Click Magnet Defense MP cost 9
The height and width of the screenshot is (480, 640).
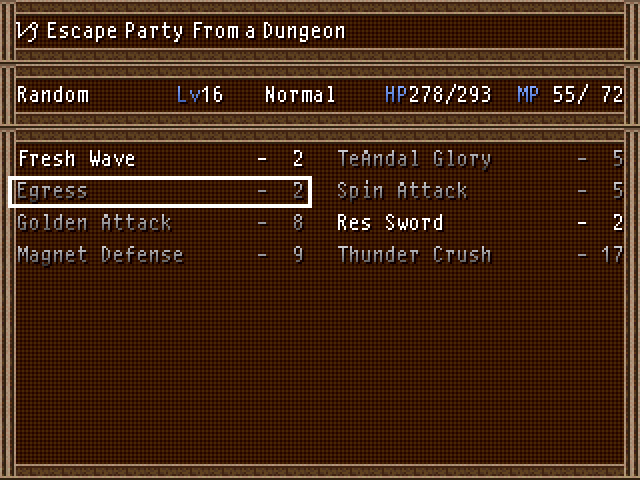[298, 255]
